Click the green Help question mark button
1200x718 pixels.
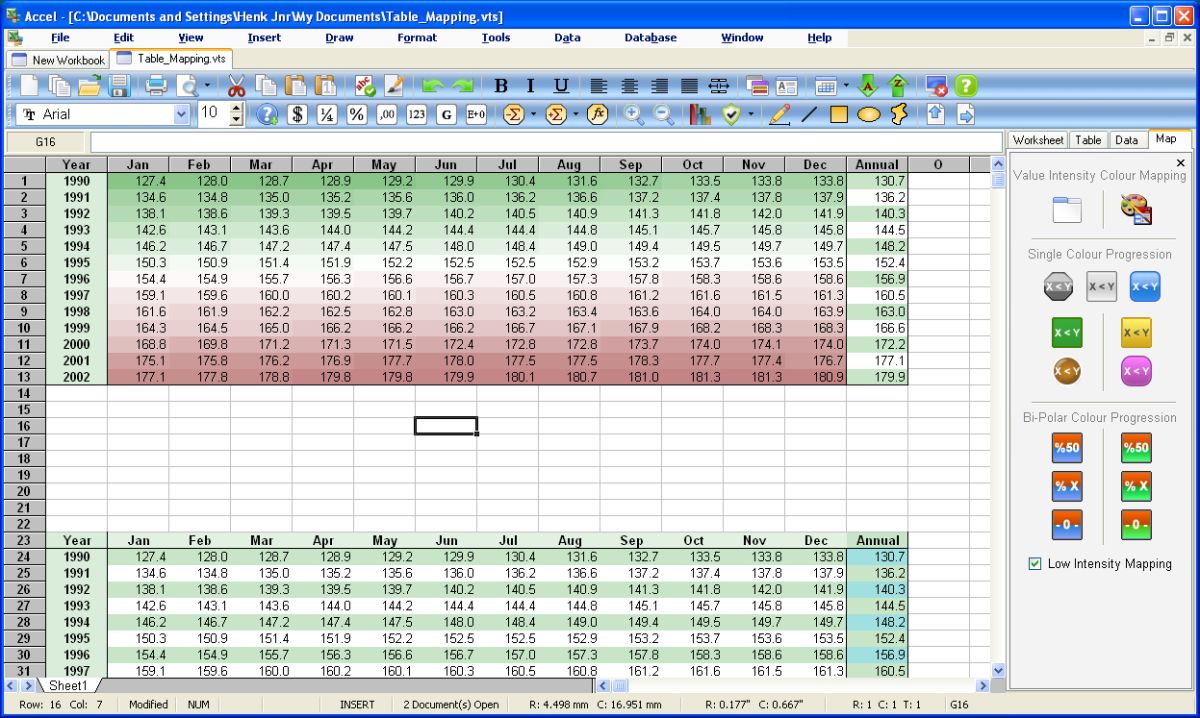coord(964,85)
